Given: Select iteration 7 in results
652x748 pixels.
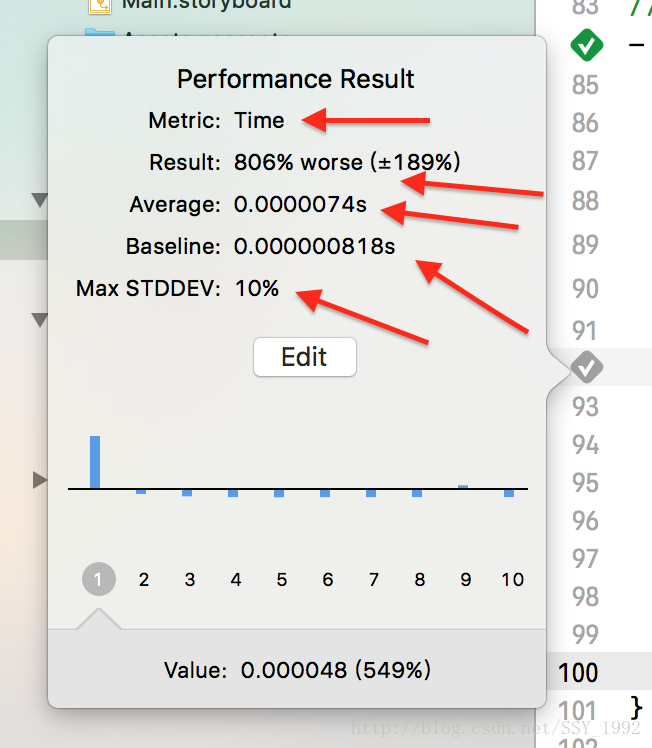Looking at the screenshot, I should pyautogui.click(x=374, y=580).
